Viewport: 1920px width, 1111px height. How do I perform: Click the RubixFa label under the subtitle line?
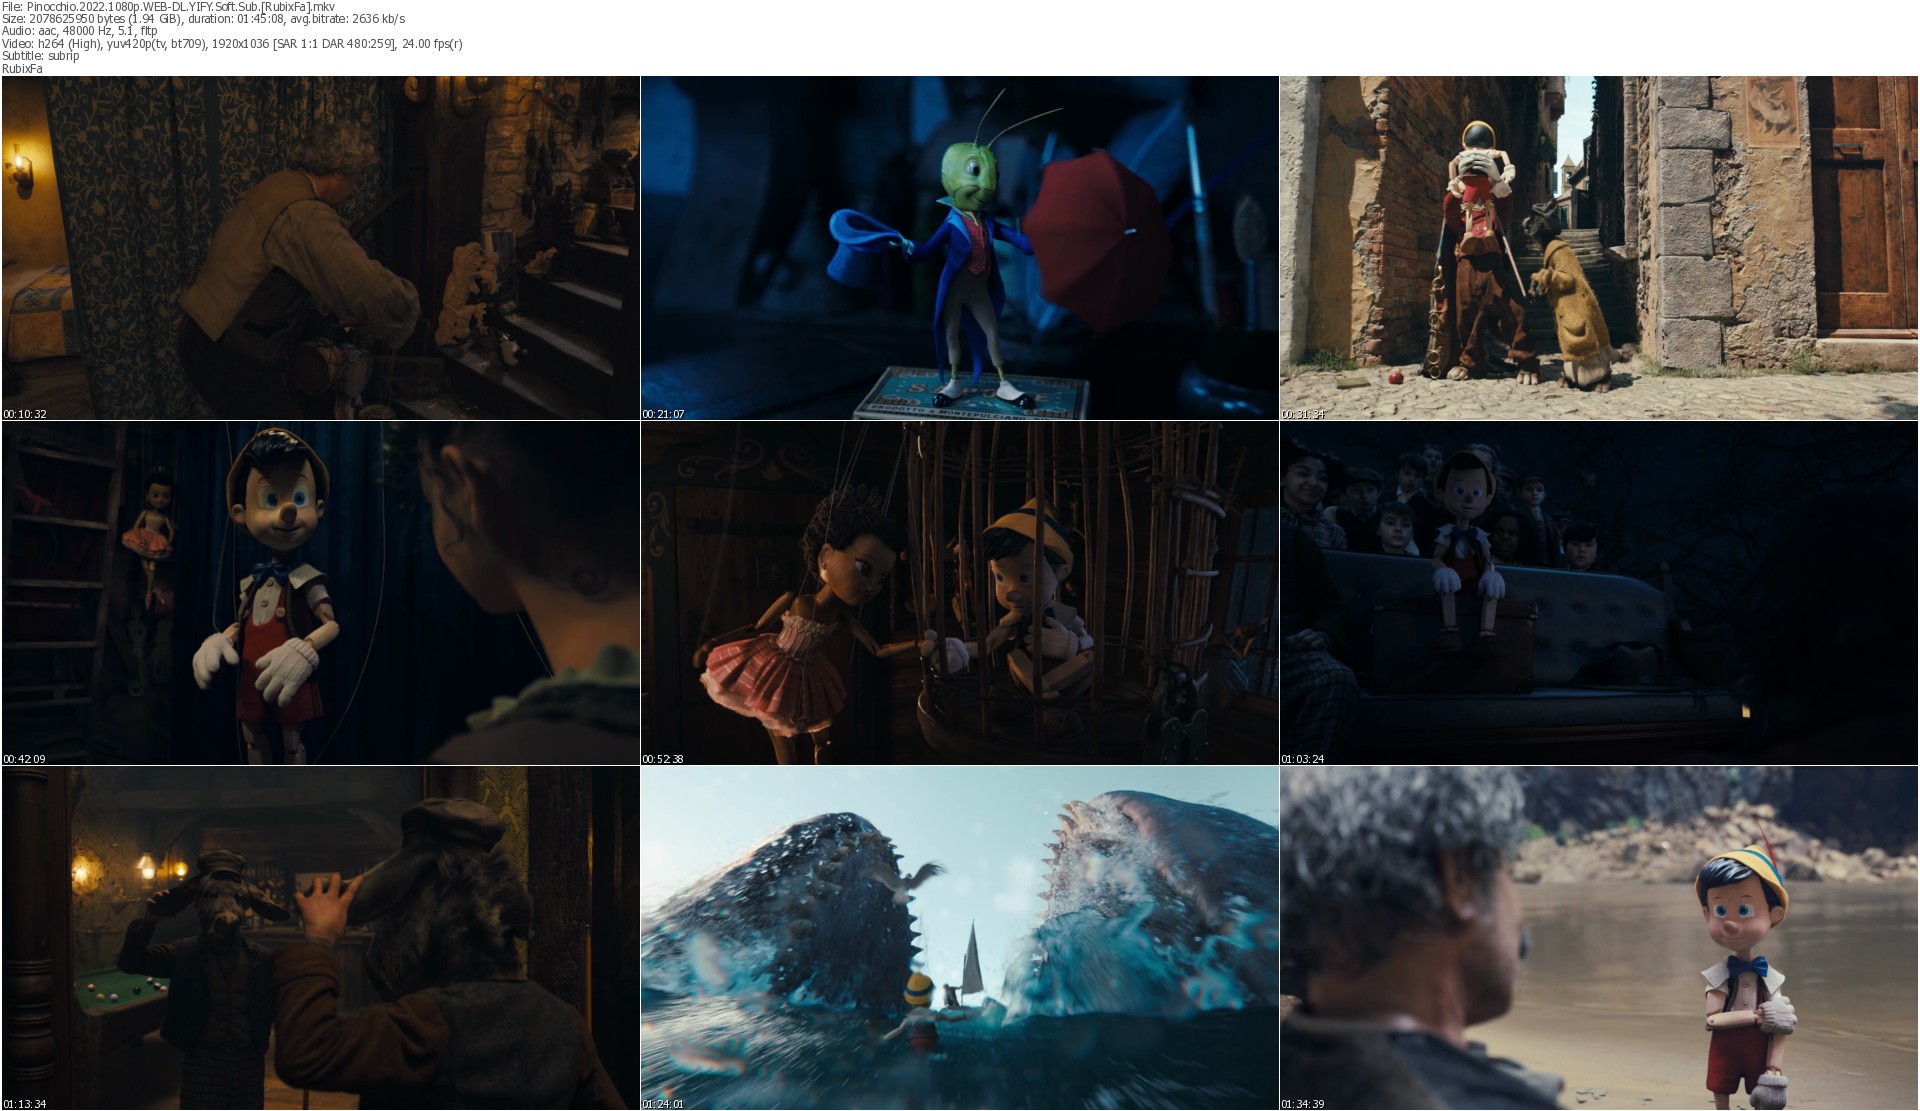(x=22, y=69)
